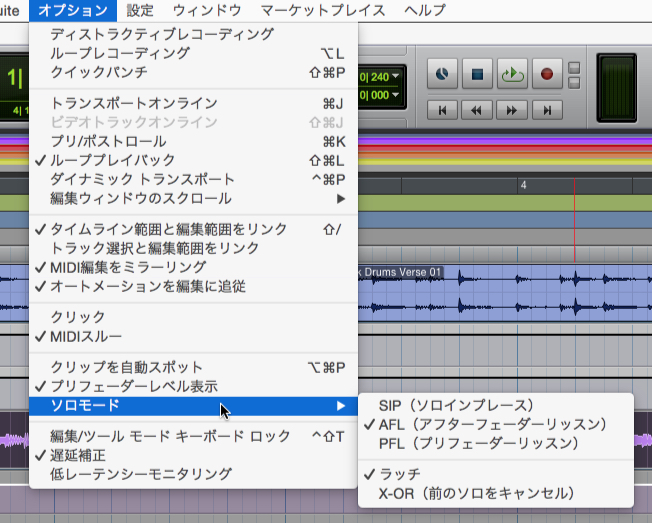Select ラッチ solo behavior
The width and height of the screenshot is (652, 523).
tap(496, 474)
